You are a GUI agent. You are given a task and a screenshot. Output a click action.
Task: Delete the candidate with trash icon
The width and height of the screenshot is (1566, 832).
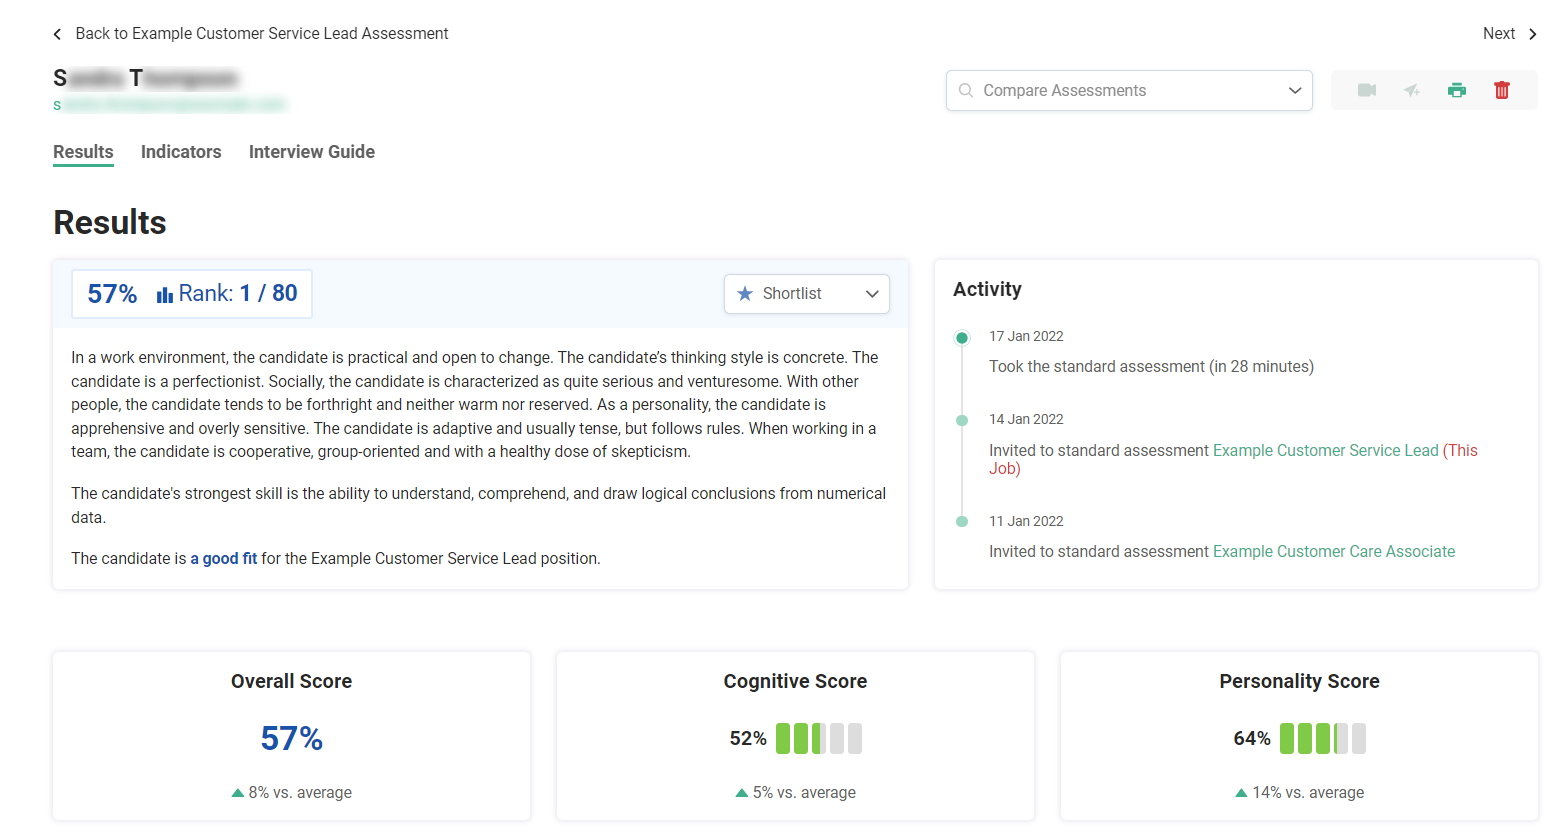[1501, 89]
